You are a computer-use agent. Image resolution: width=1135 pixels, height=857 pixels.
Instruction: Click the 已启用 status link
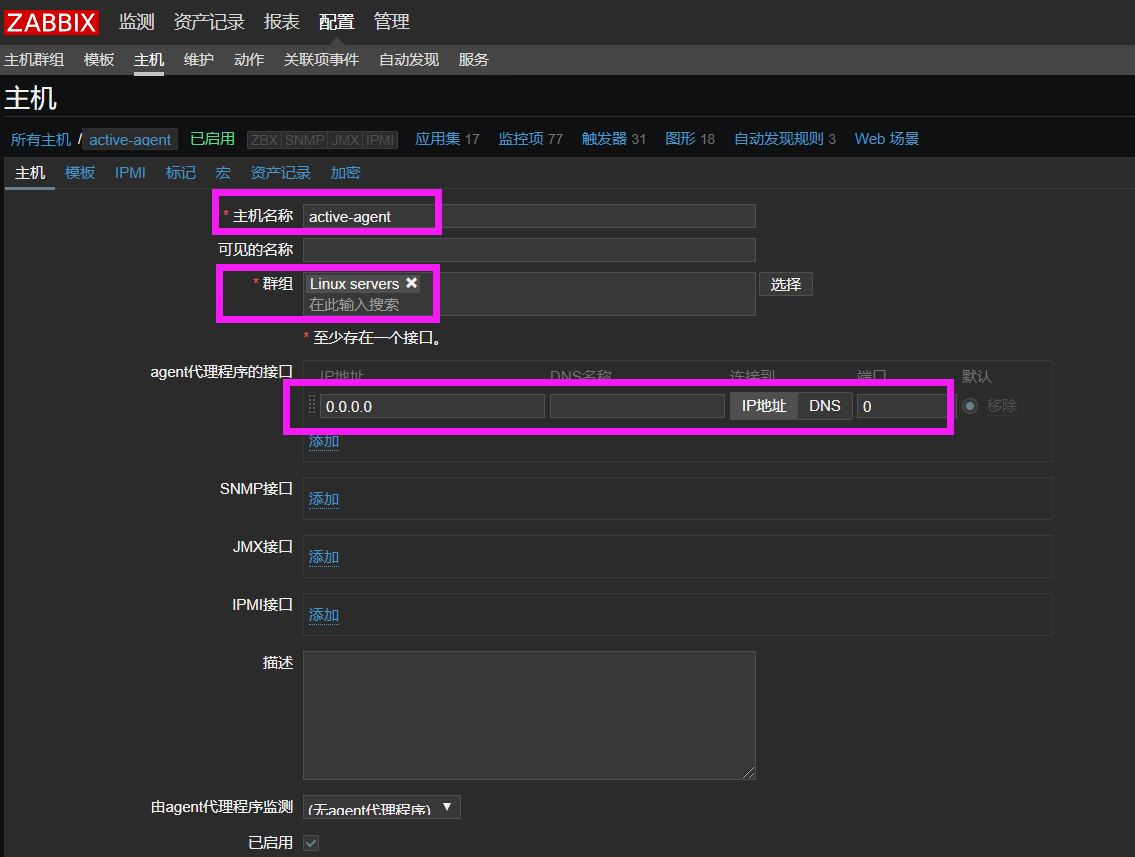212,138
